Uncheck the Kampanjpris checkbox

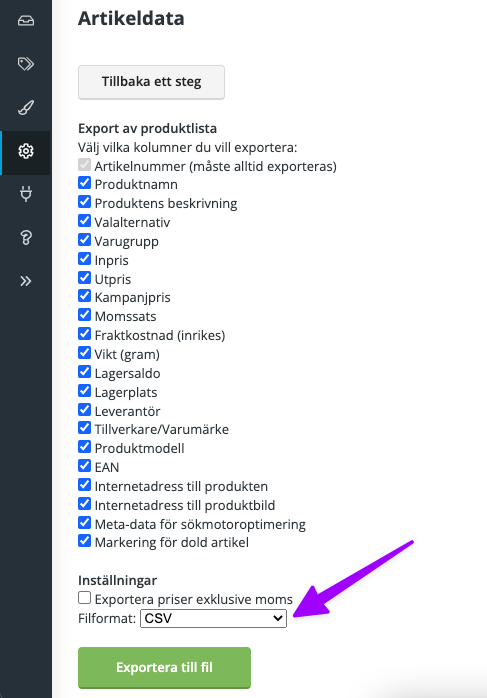[x=84, y=296]
